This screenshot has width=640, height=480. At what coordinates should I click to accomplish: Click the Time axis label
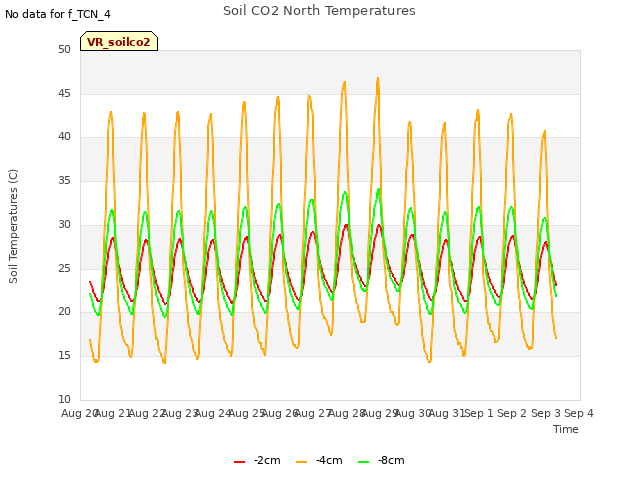pyautogui.click(x=566, y=429)
